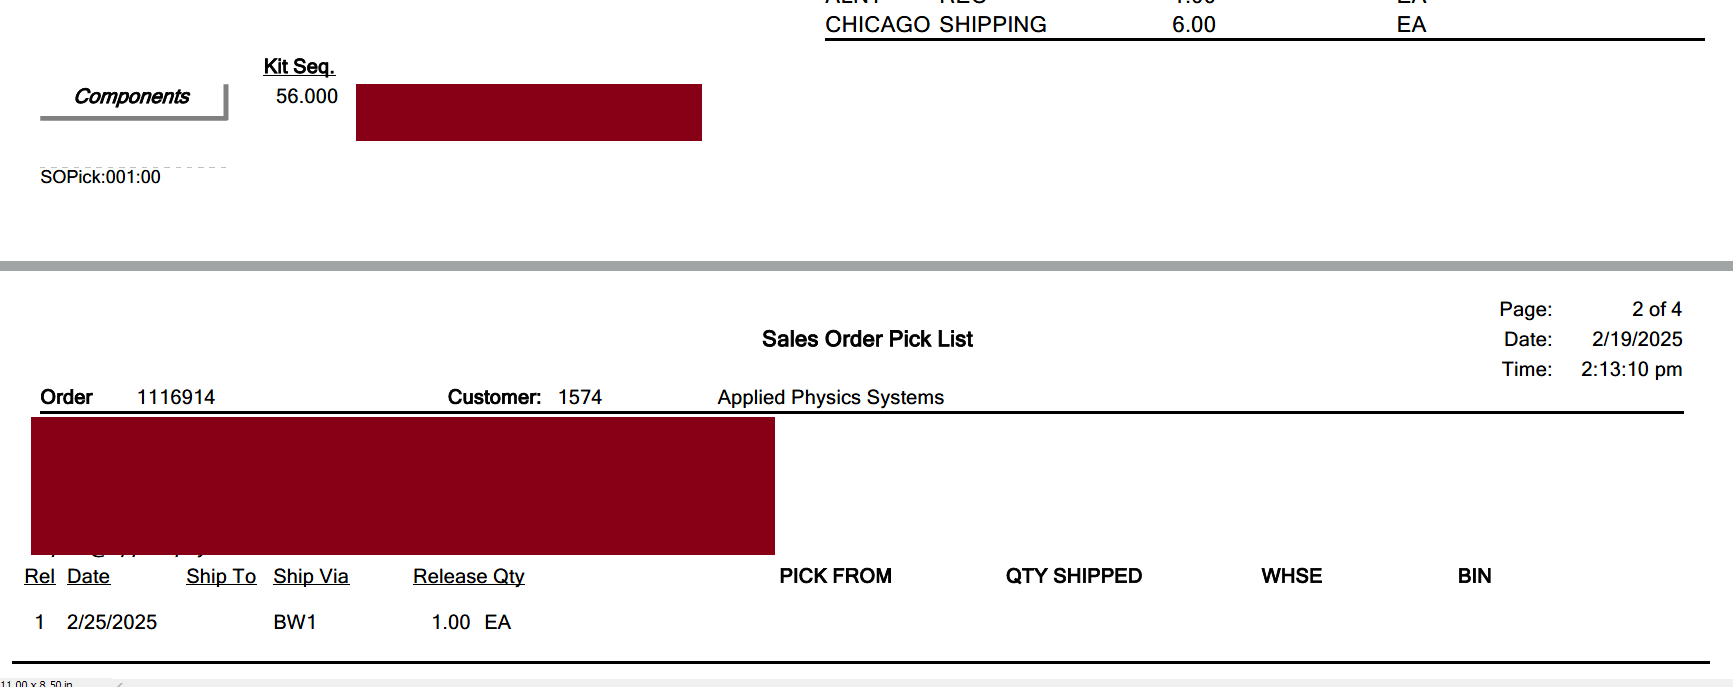
Task: Click the WHSE column heading
Action: pos(1292,576)
